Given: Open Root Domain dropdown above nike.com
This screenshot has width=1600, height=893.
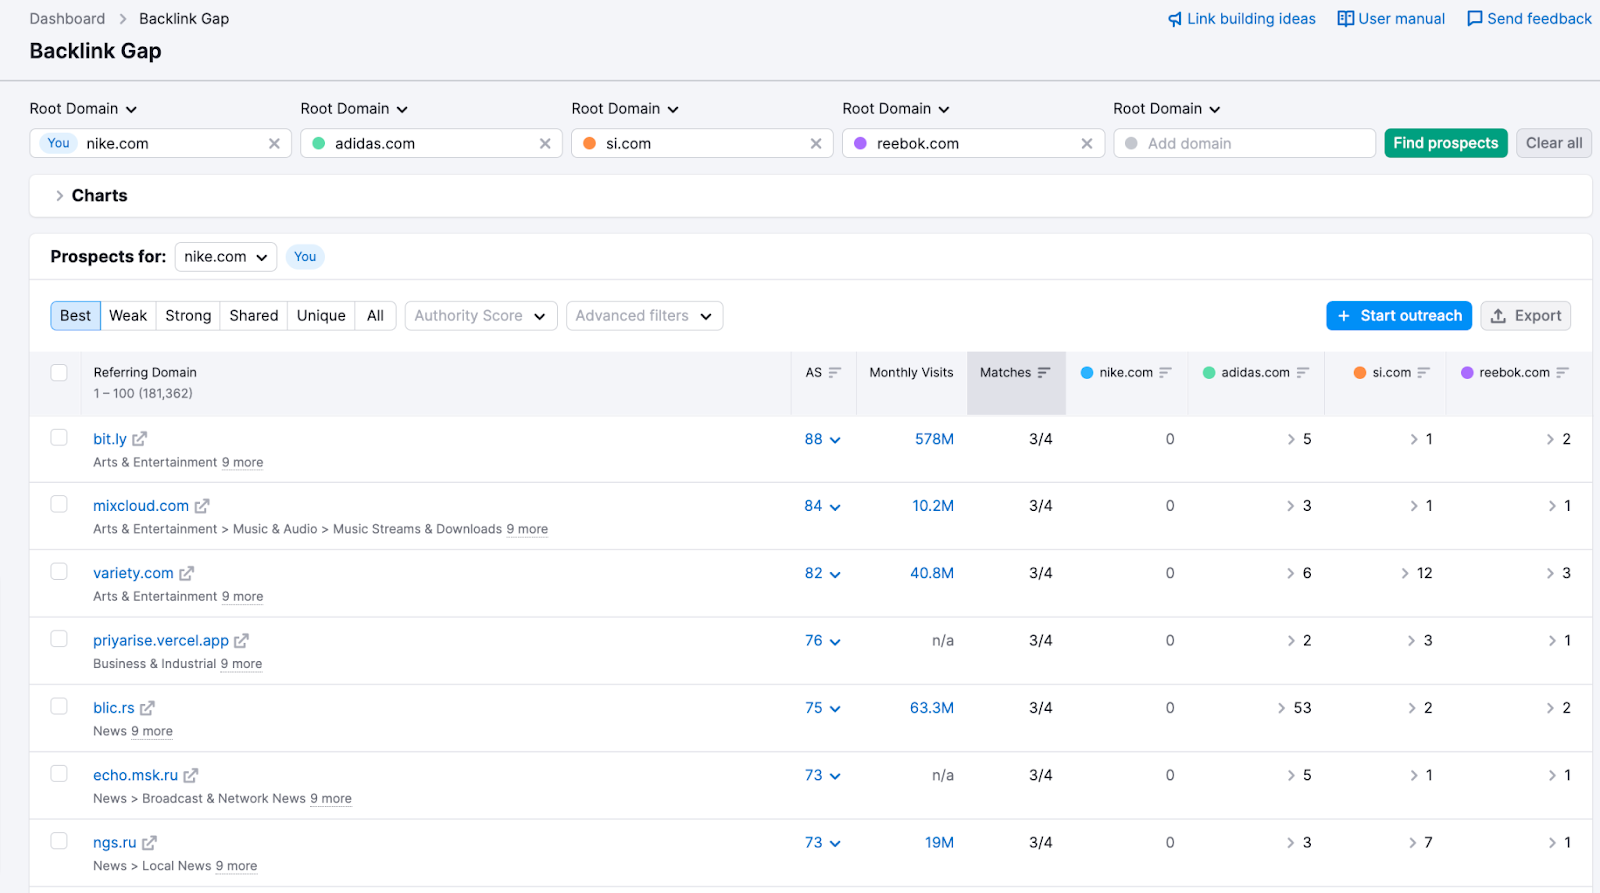Looking at the screenshot, I should pyautogui.click(x=84, y=109).
